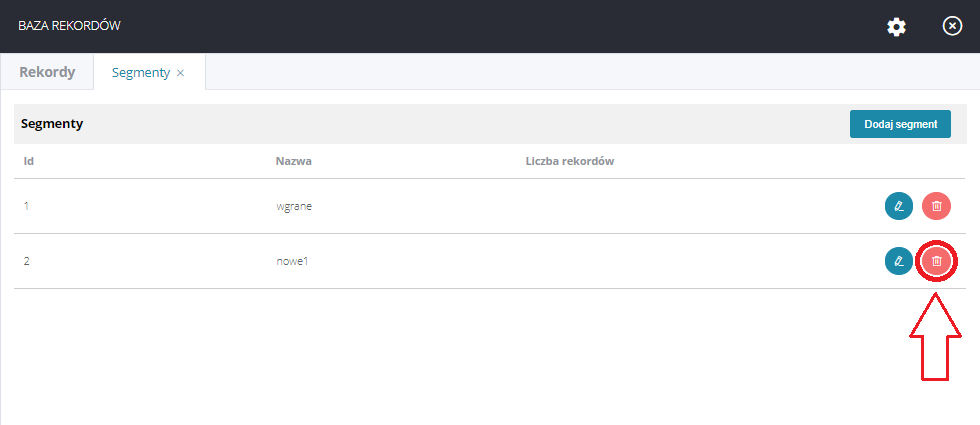
Task: Close the Segmenty tab with its x
Action: 180,73
